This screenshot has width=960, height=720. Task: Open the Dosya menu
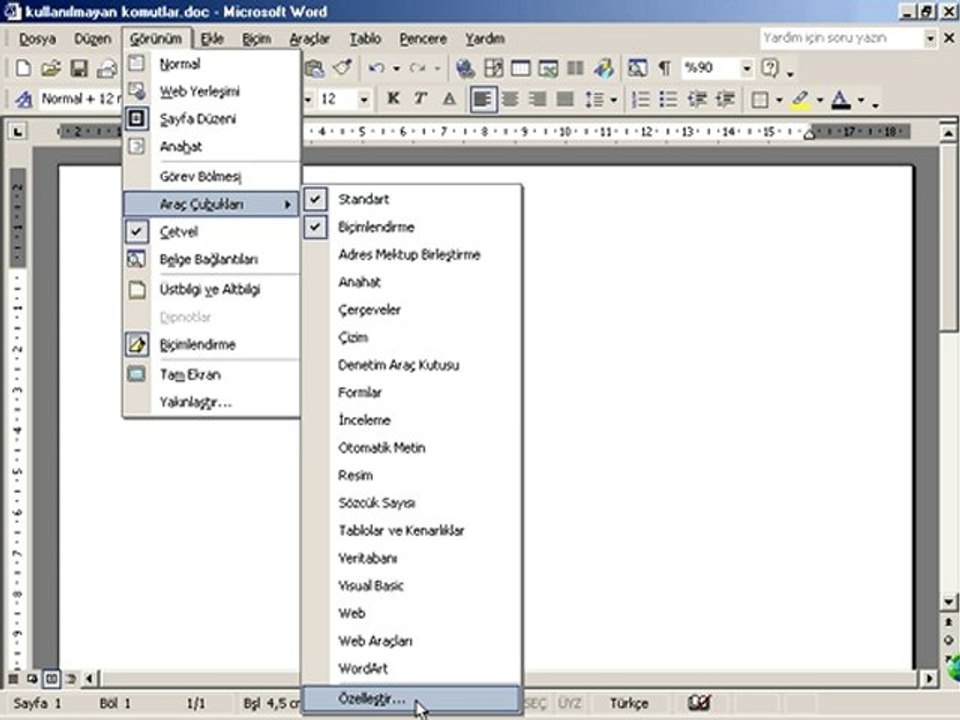tap(37, 39)
